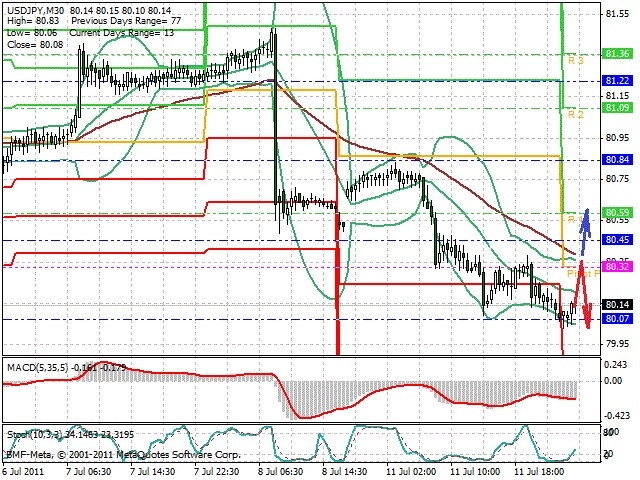Click the 80.07 blue price label

(x=617, y=318)
